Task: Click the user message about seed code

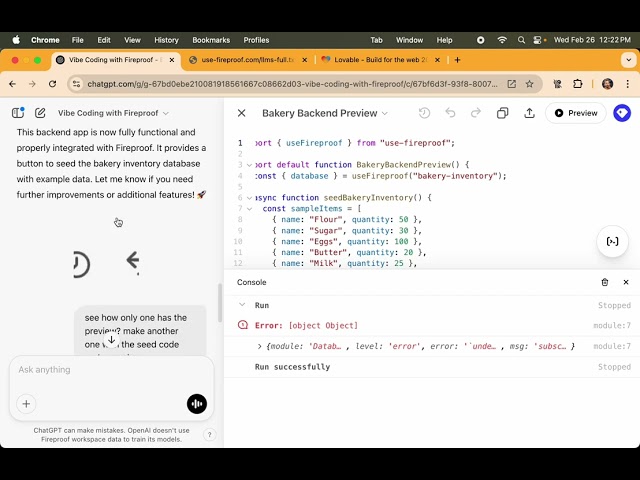Action: click(x=140, y=331)
